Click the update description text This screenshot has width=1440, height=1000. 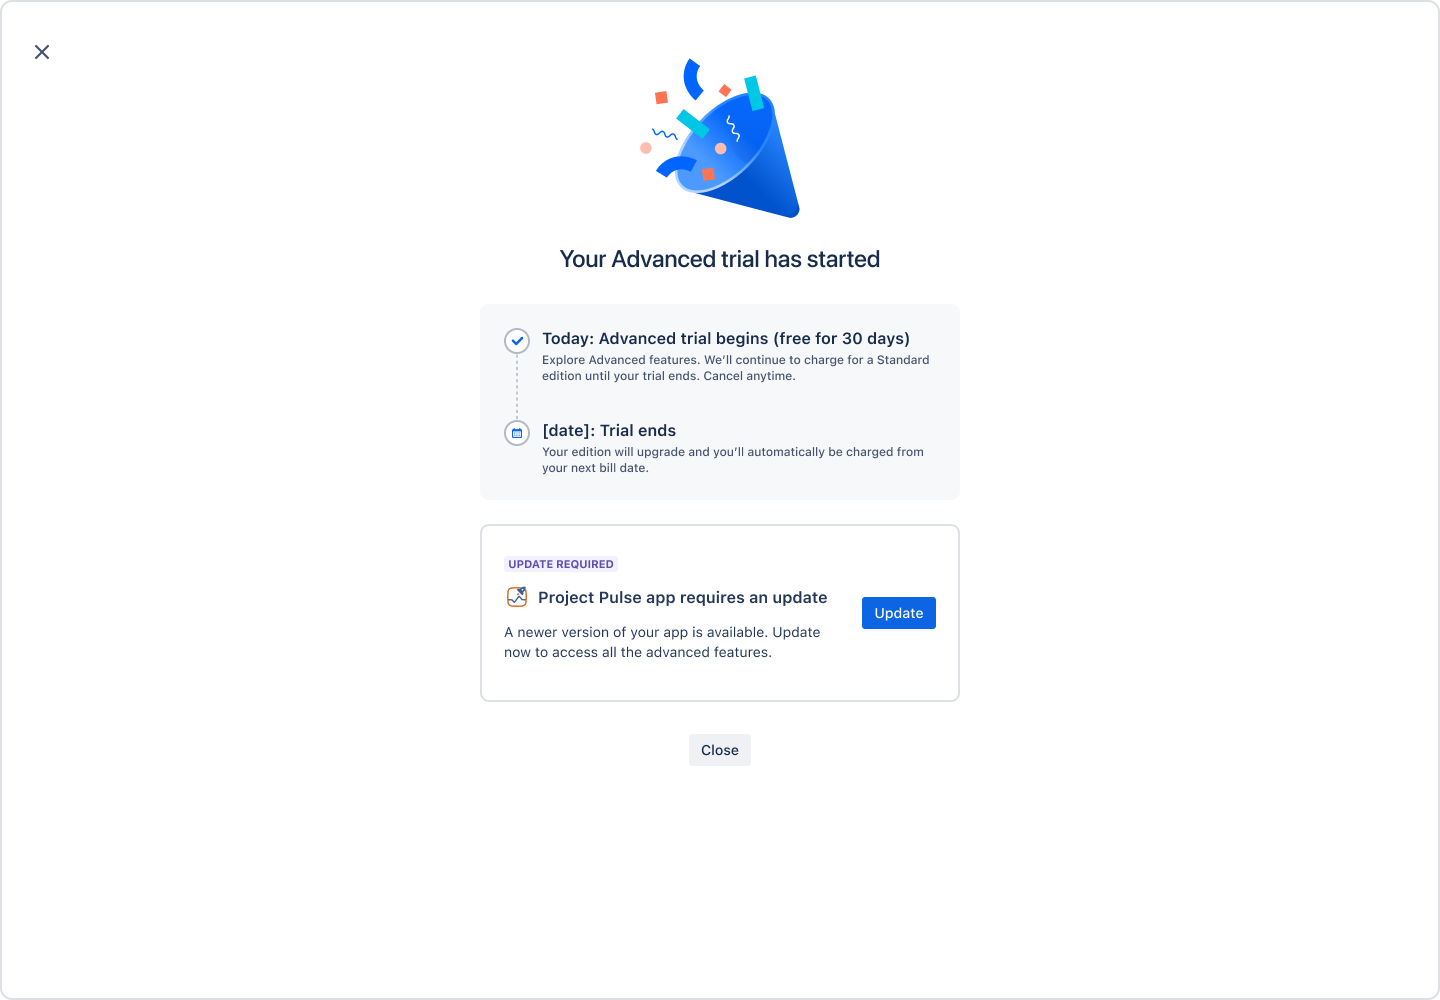pyautogui.click(x=662, y=641)
